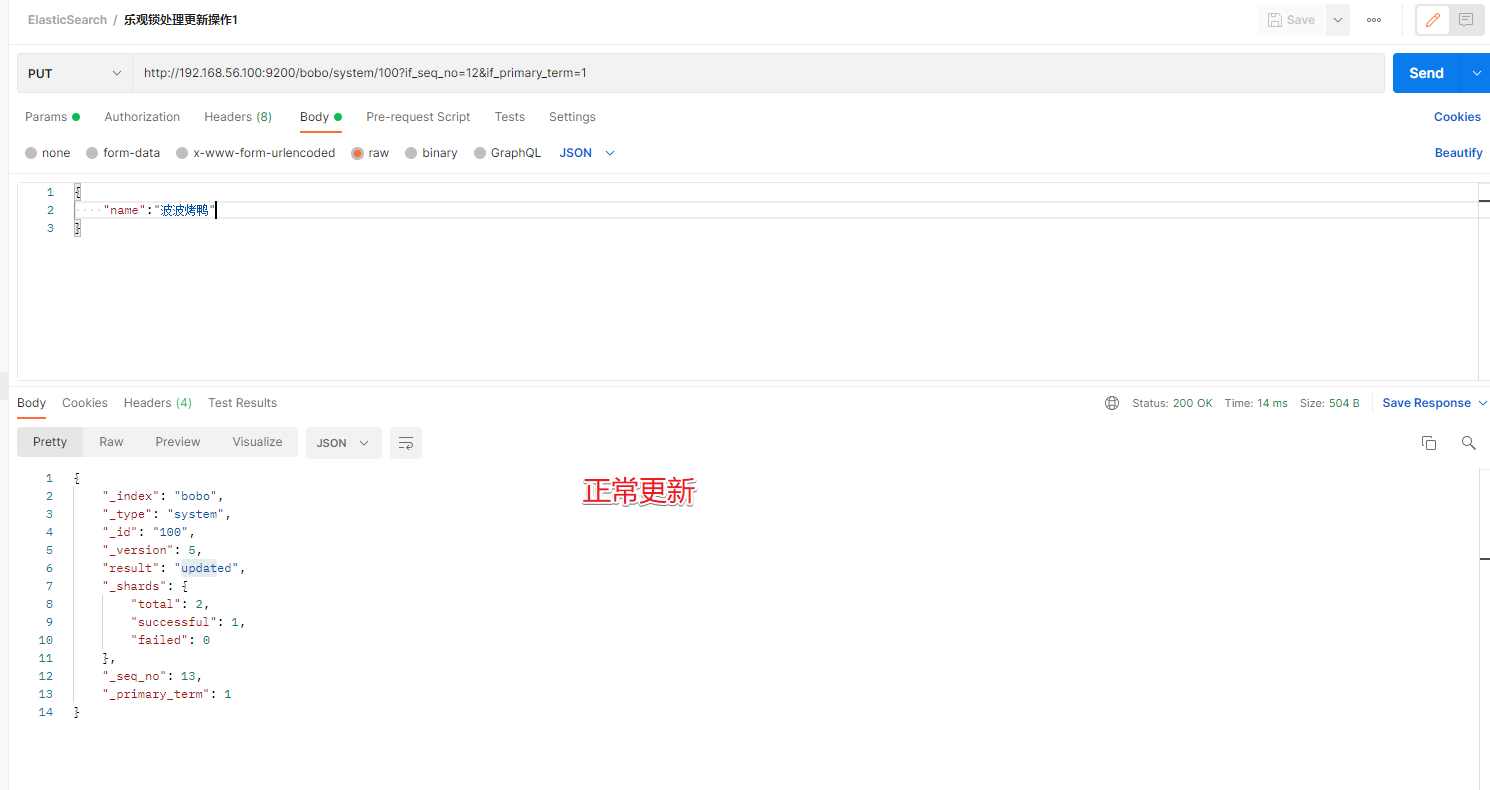This screenshot has width=1490, height=790.
Task: Switch to the Authorization tab
Action: (x=142, y=117)
